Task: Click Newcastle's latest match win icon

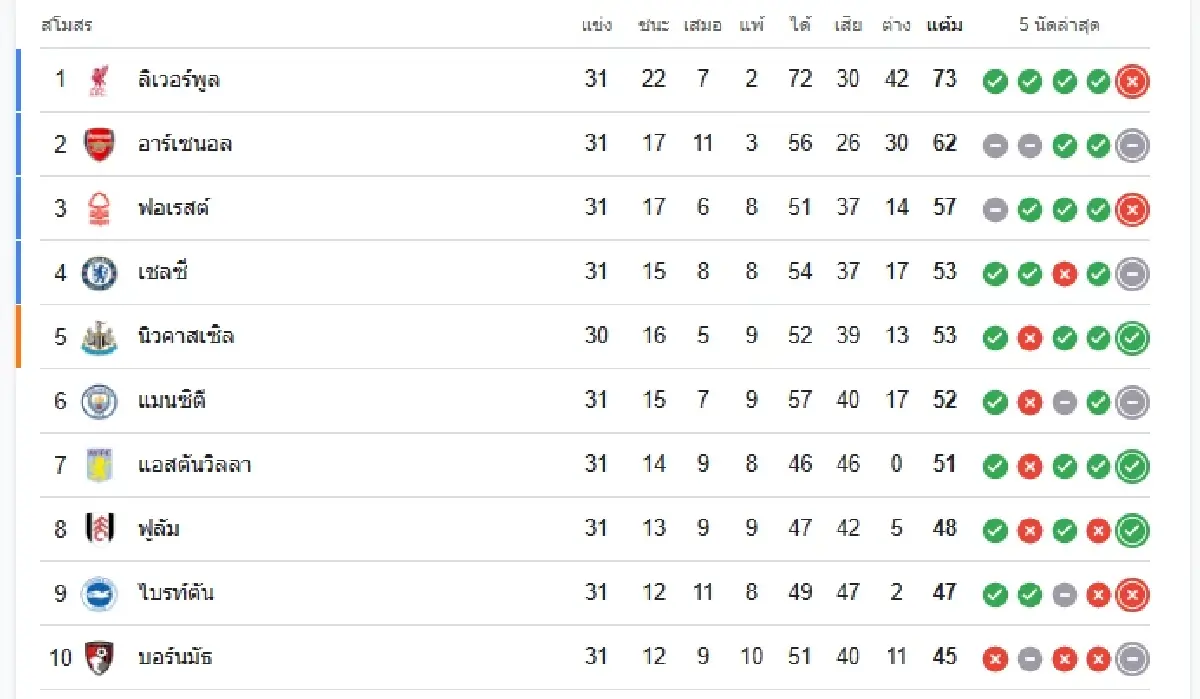Action: (1132, 338)
